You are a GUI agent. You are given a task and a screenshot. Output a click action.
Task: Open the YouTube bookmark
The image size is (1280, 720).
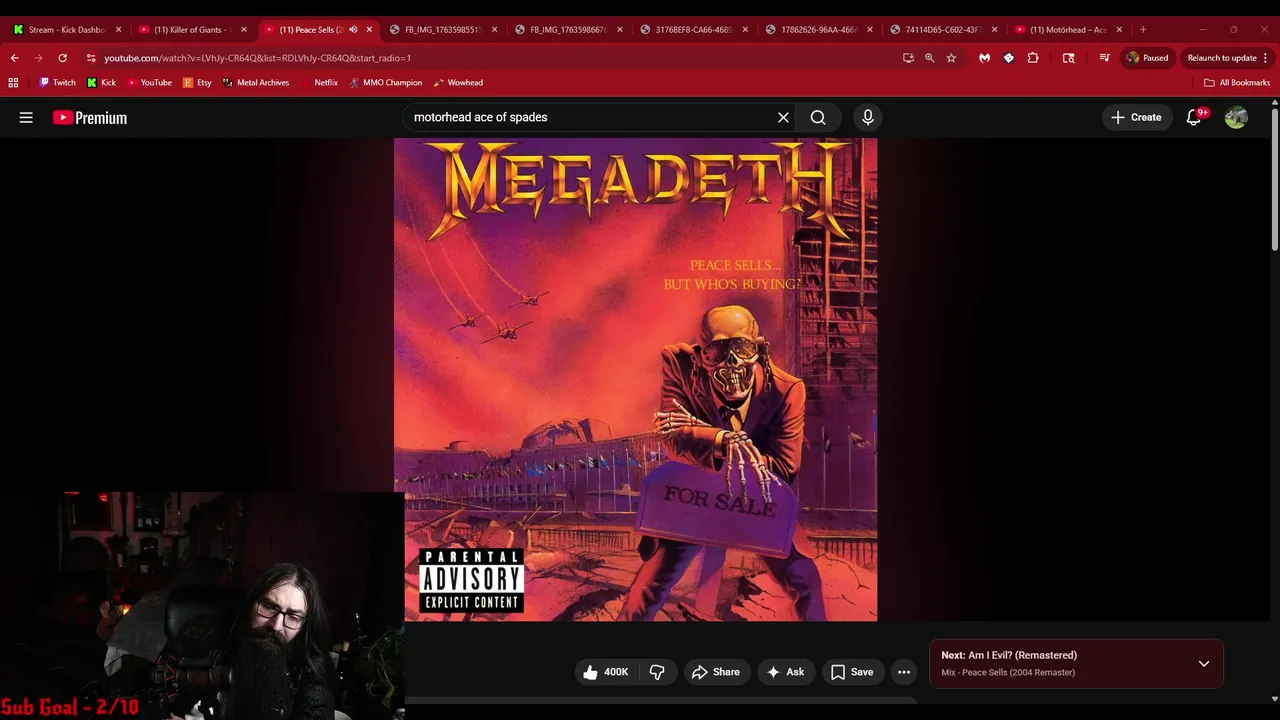tap(149, 83)
